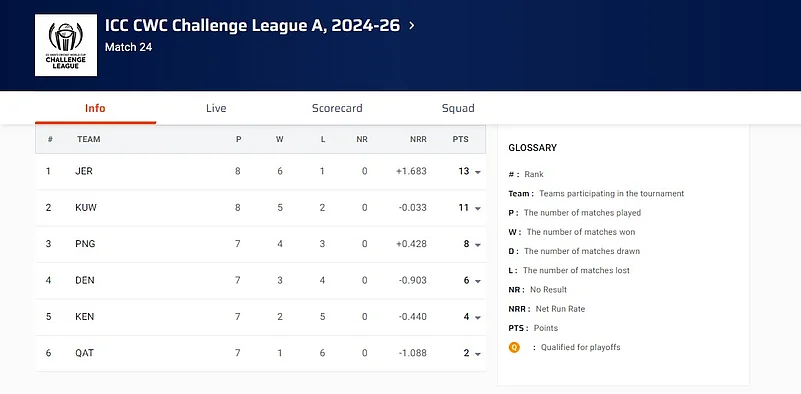
Task: Click the PNG team name
Action: (x=85, y=244)
